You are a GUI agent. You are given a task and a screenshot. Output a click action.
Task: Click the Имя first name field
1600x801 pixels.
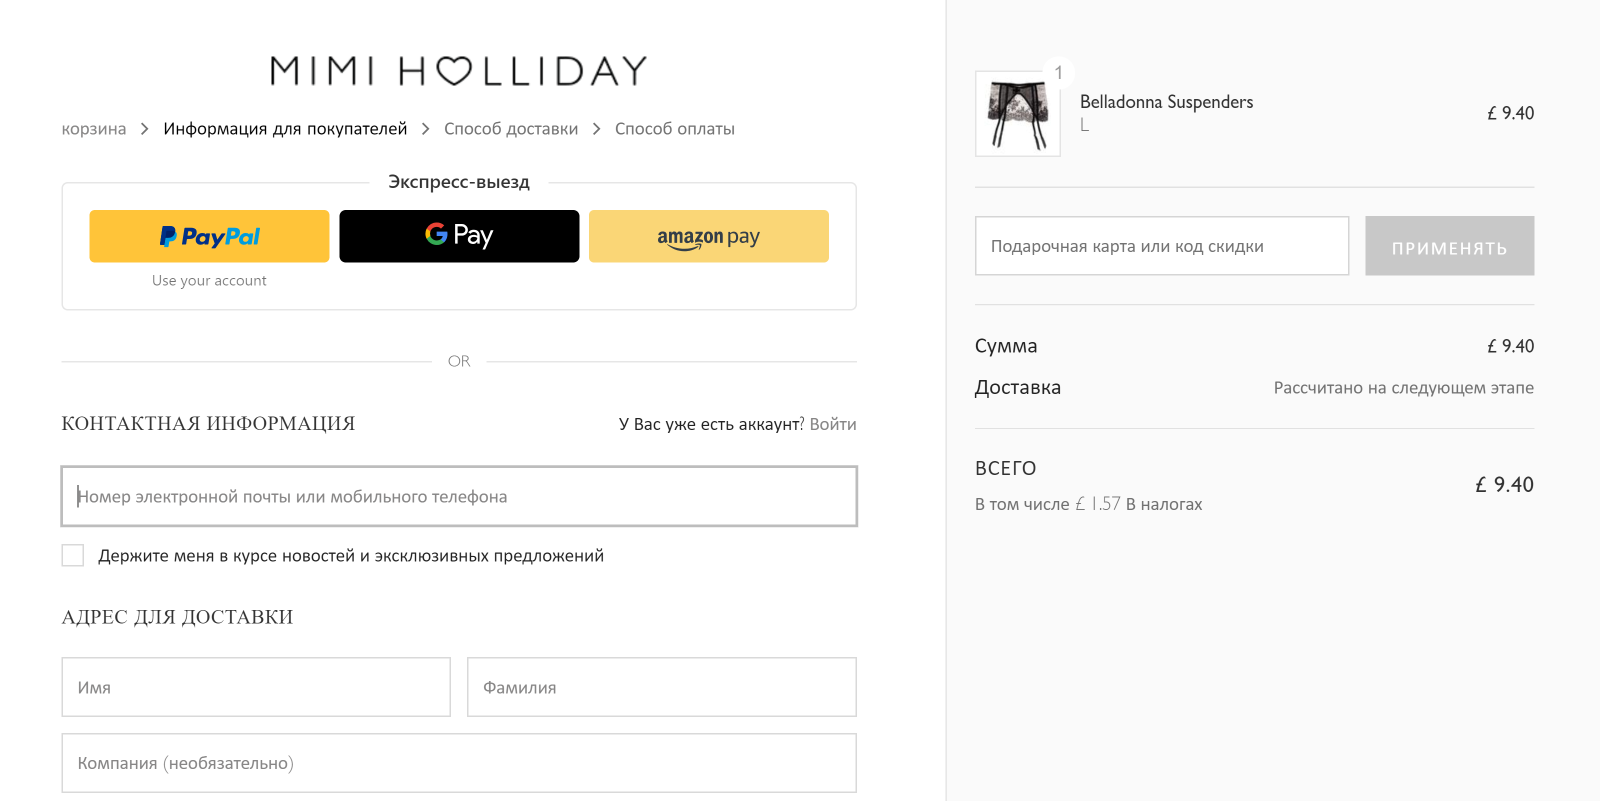coord(256,687)
